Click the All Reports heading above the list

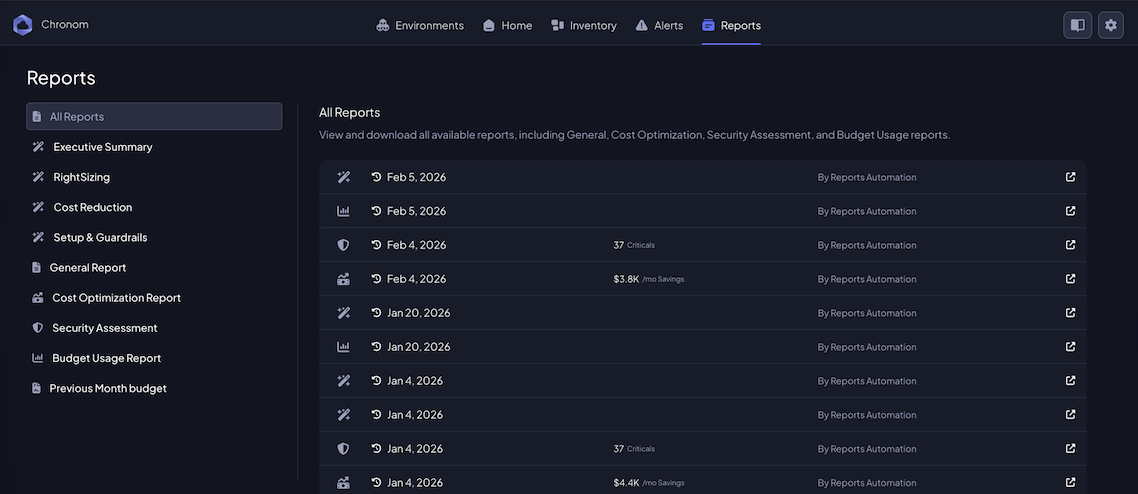click(x=349, y=112)
